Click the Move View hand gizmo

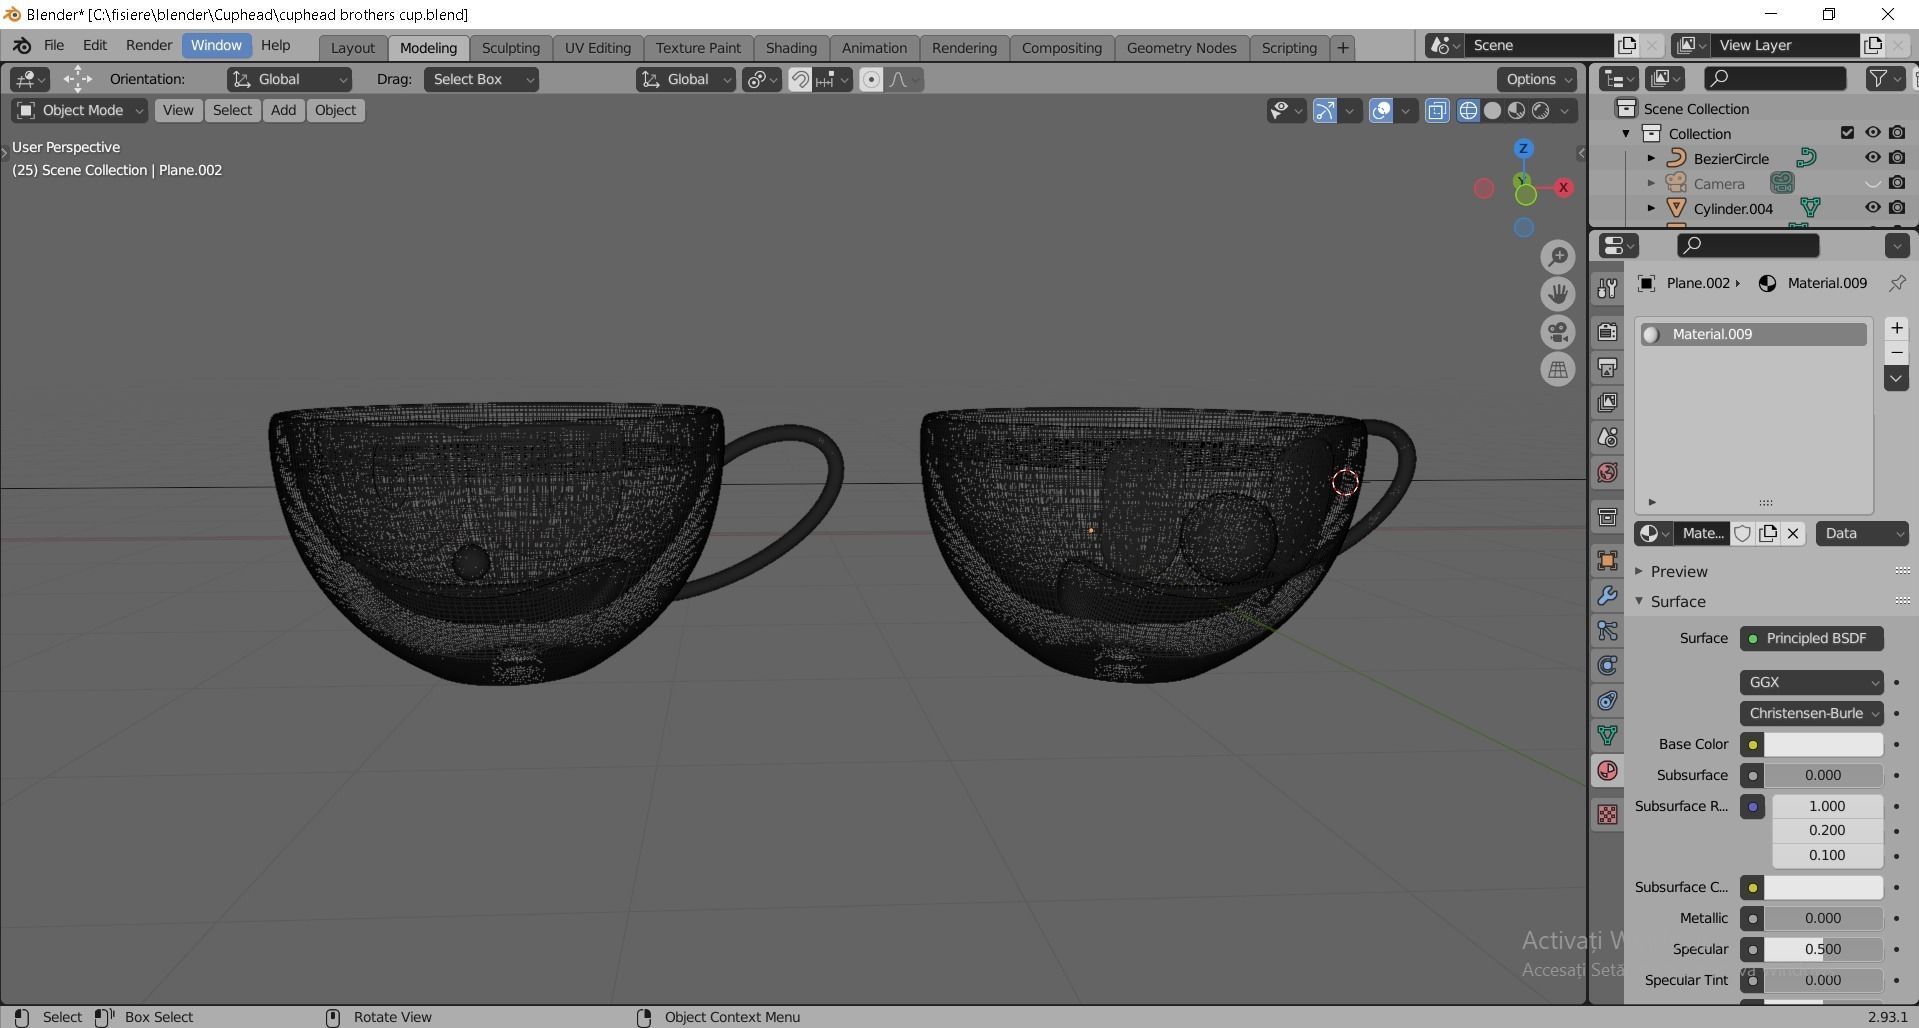[x=1558, y=294]
